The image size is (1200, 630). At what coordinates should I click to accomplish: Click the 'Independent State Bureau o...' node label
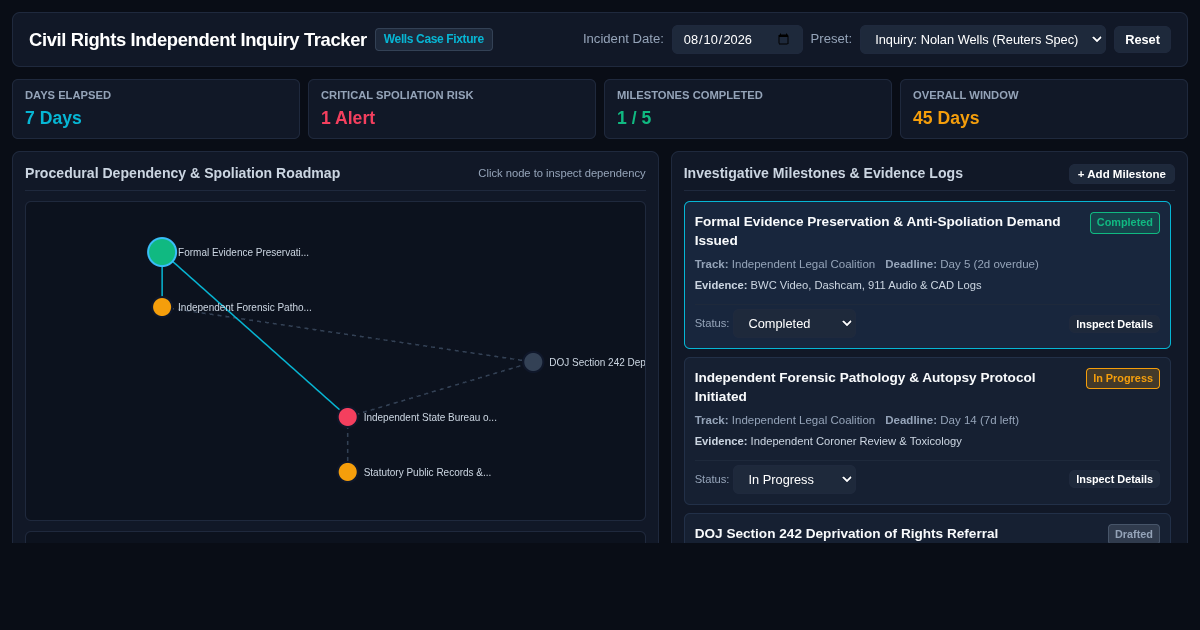430,418
